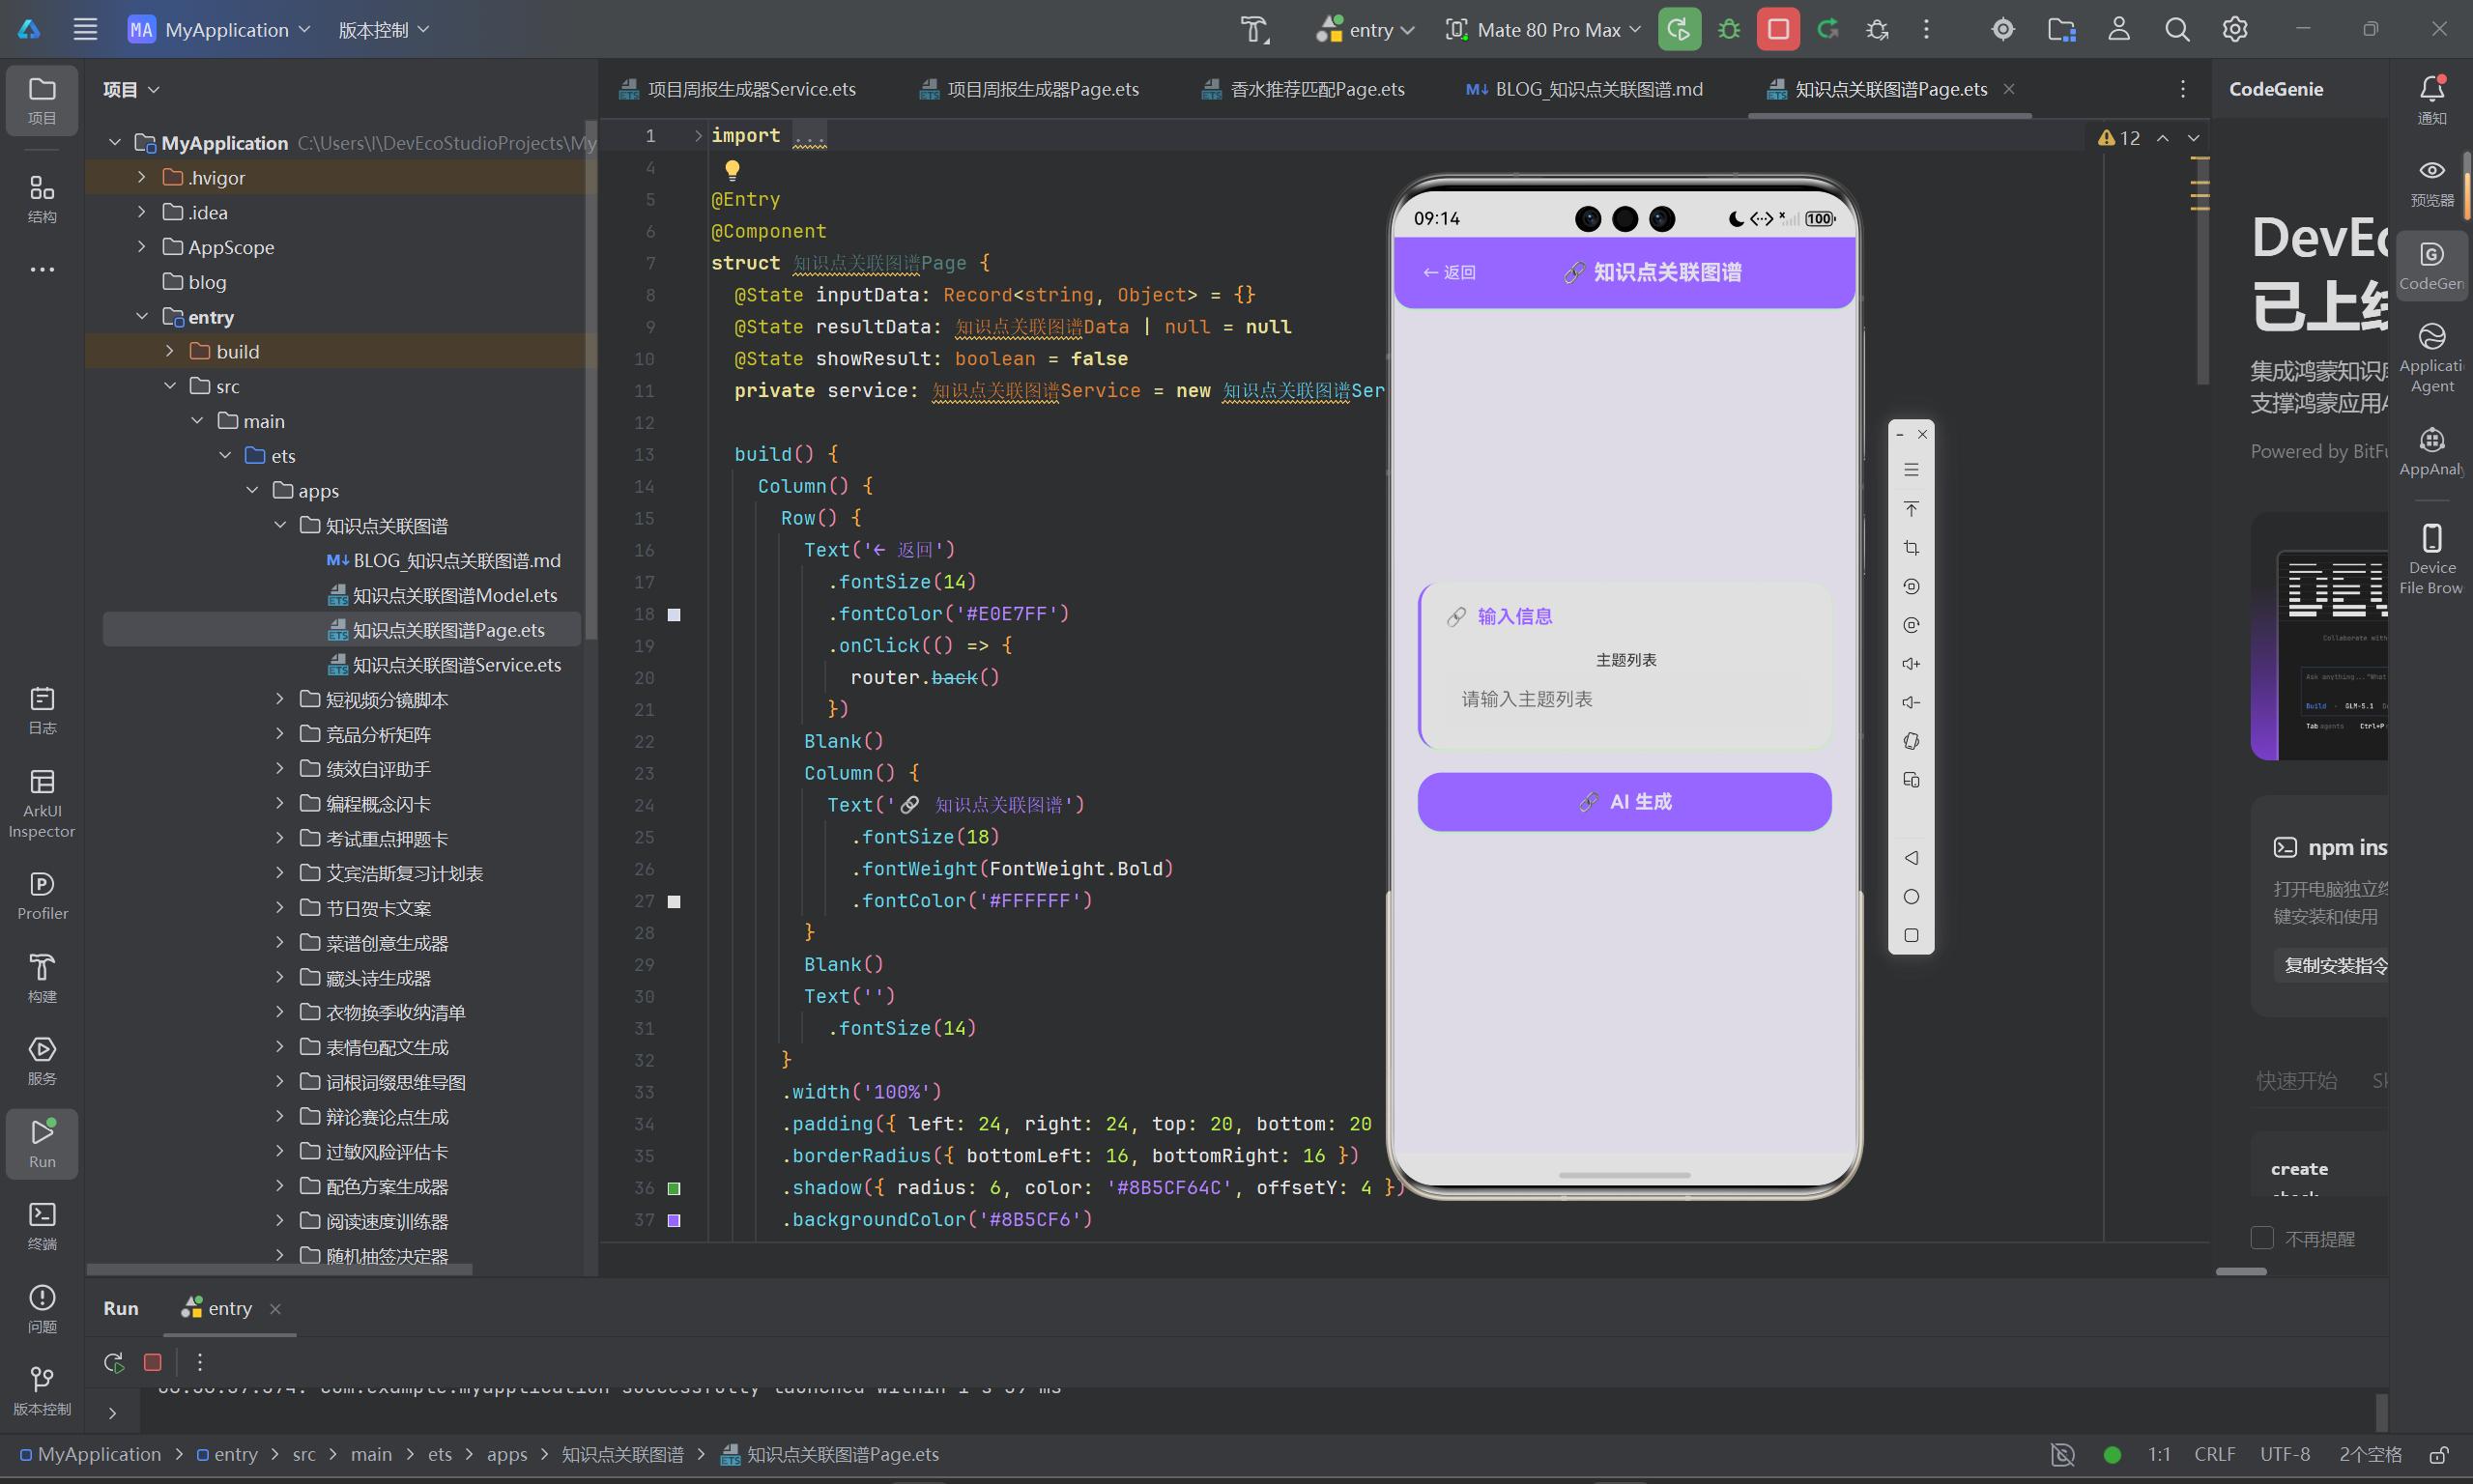Open the search everywhere magnifier
Image resolution: width=2473 pixels, height=1484 pixels.
(2177, 29)
